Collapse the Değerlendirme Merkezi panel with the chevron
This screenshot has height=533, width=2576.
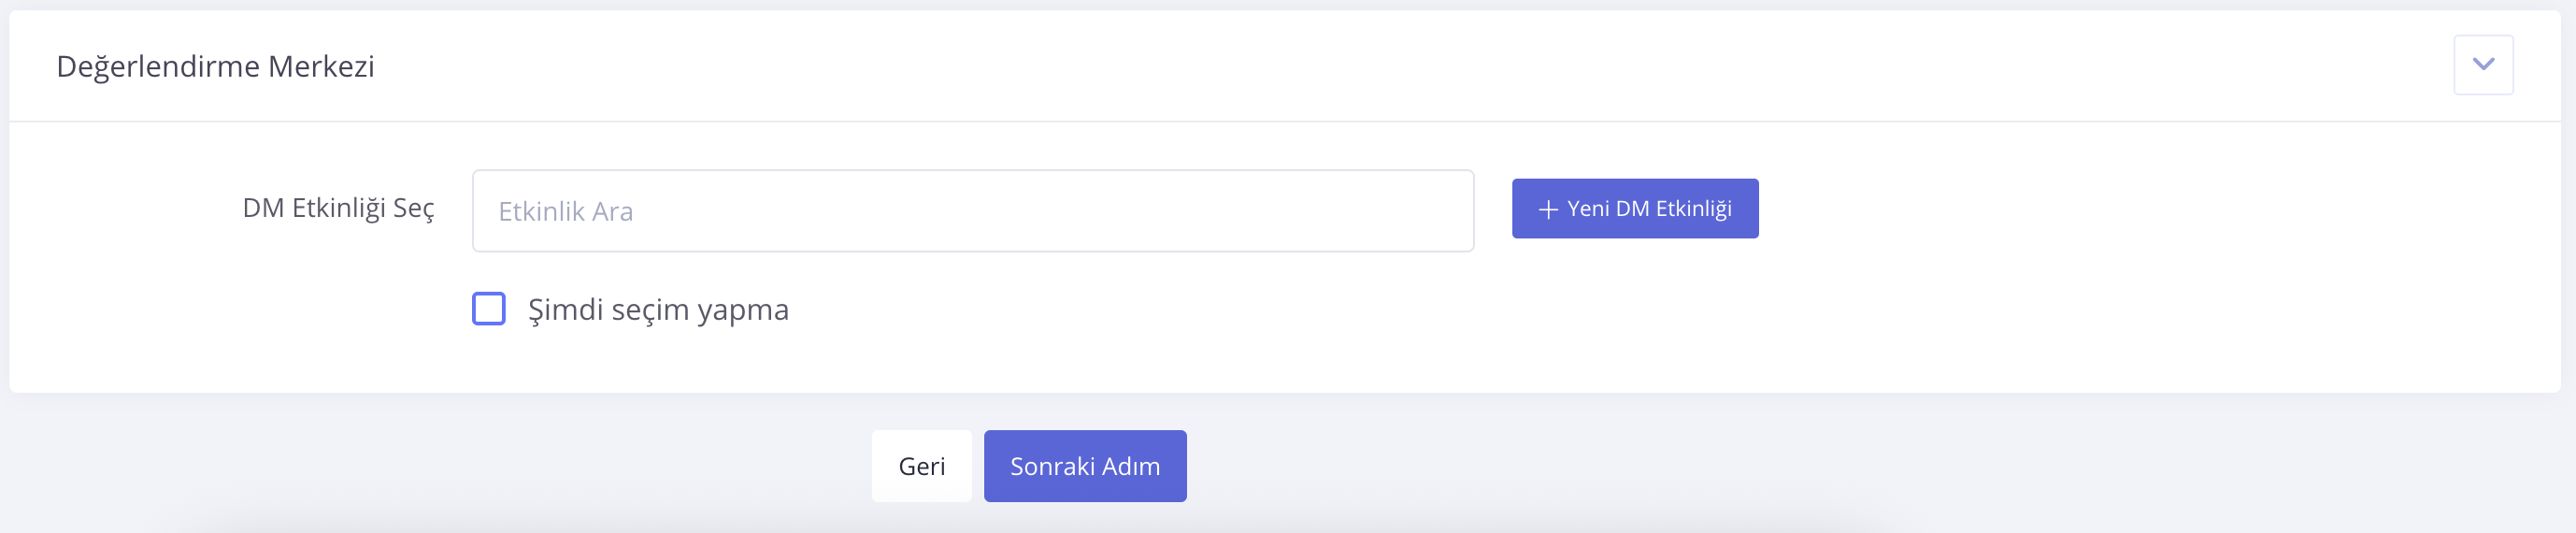[2482, 65]
